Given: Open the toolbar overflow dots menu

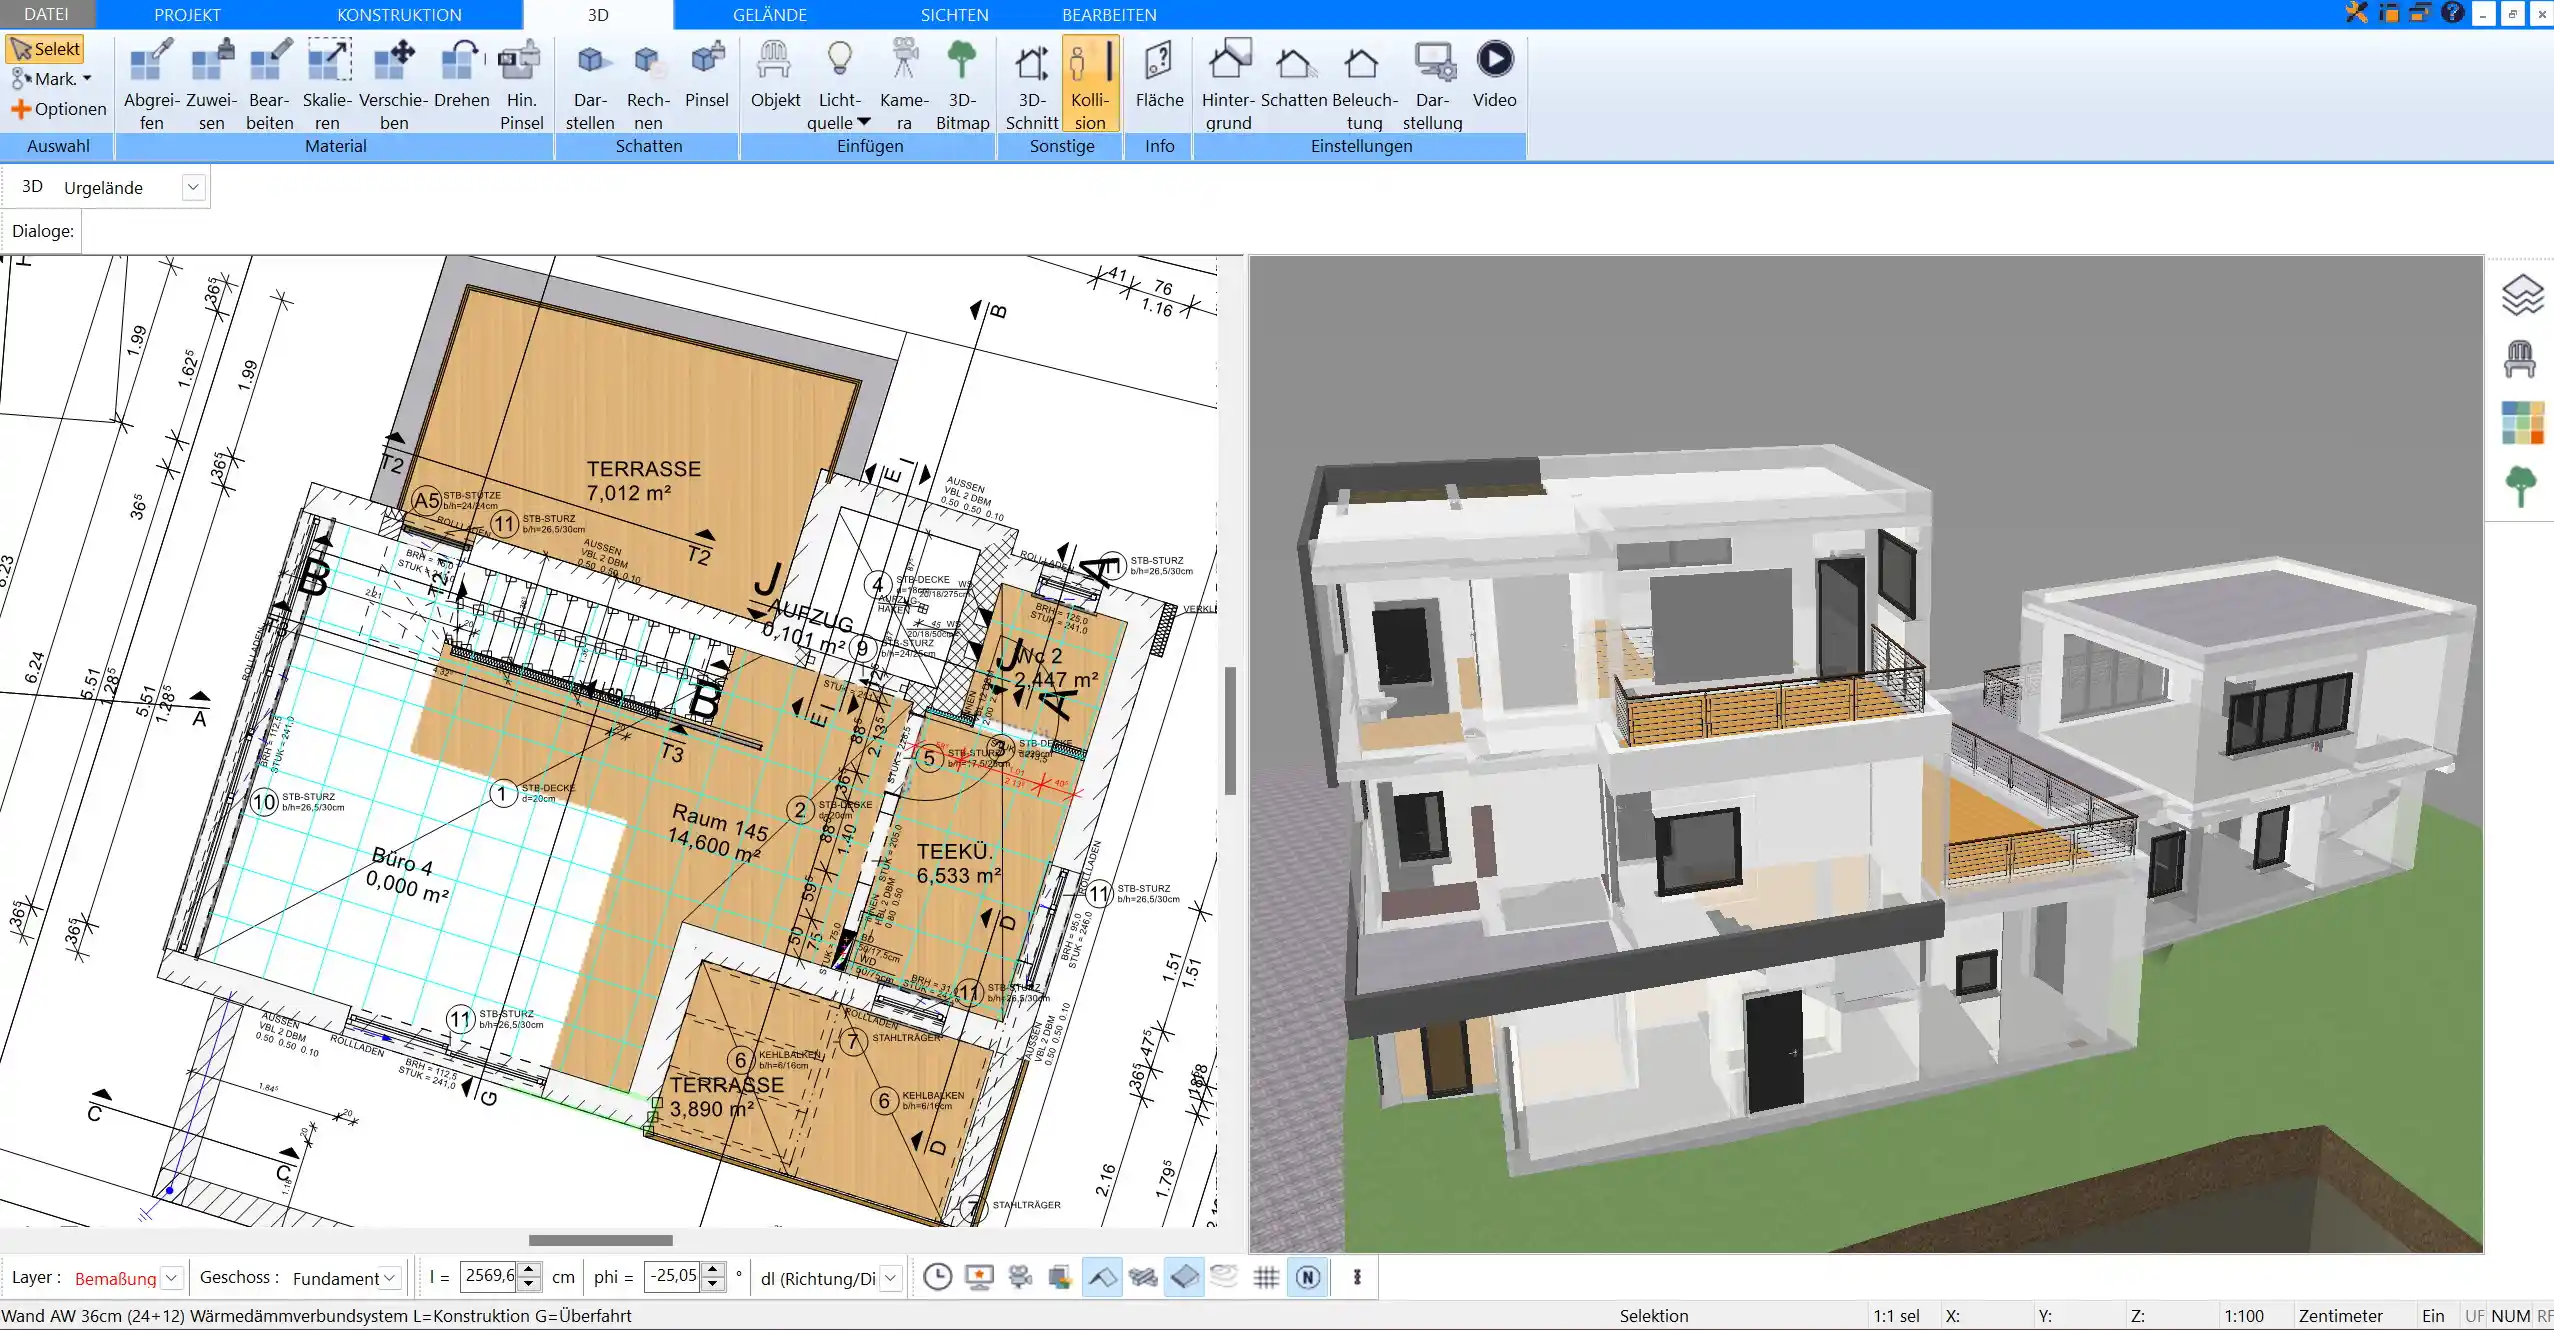Looking at the screenshot, I should click(x=1357, y=1277).
